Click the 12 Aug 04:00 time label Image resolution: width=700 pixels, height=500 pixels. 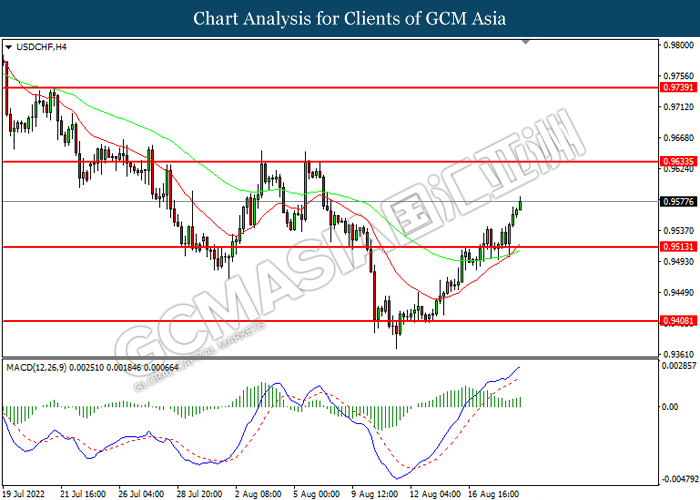pyautogui.click(x=435, y=494)
